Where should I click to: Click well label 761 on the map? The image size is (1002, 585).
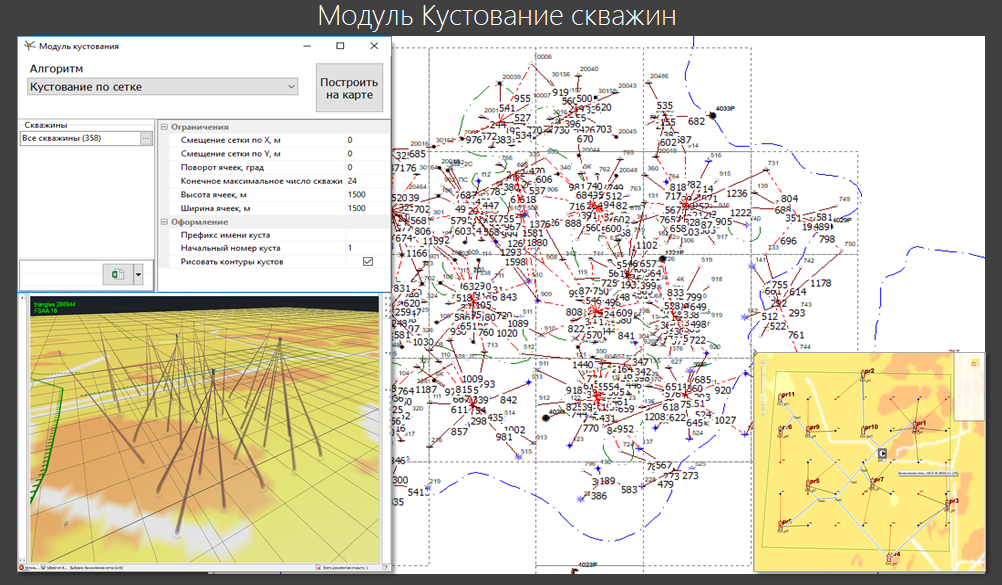(x=796, y=334)
